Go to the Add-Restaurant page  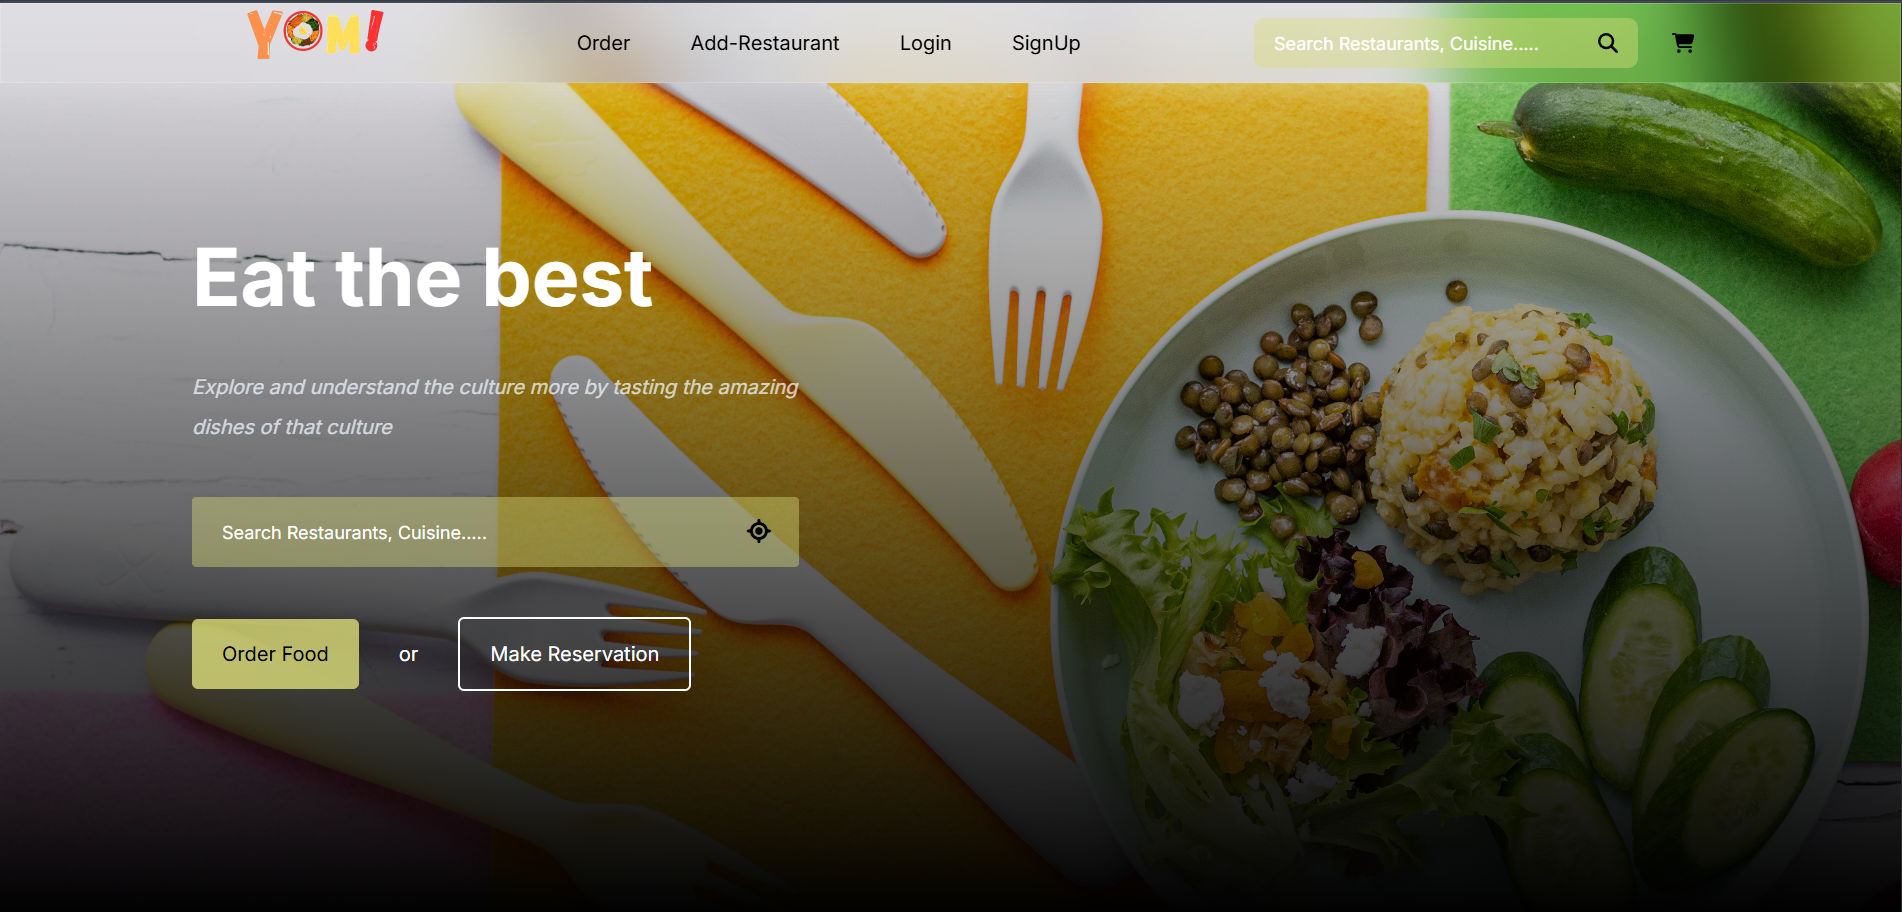[765, 43]
